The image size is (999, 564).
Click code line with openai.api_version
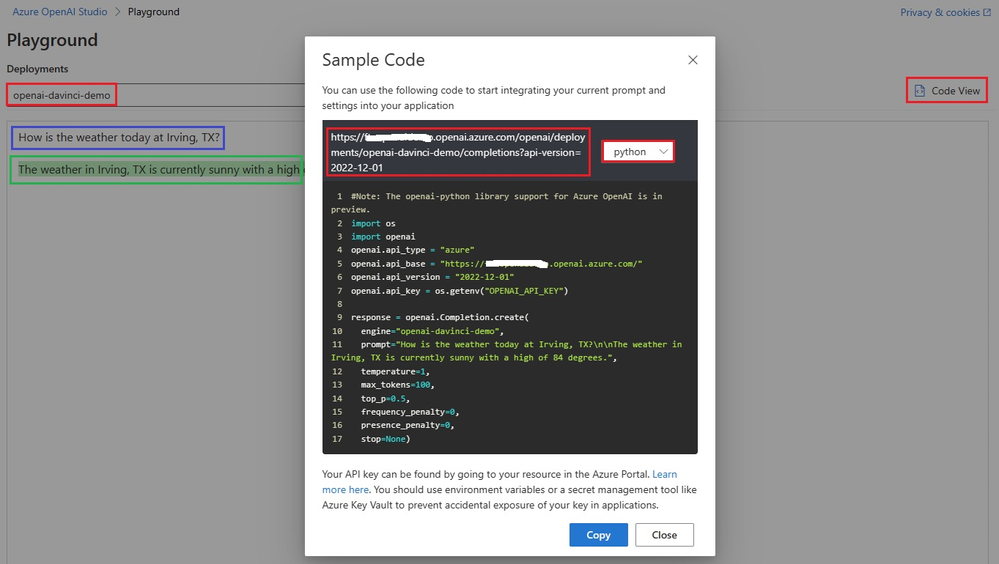tap(432, 277)
